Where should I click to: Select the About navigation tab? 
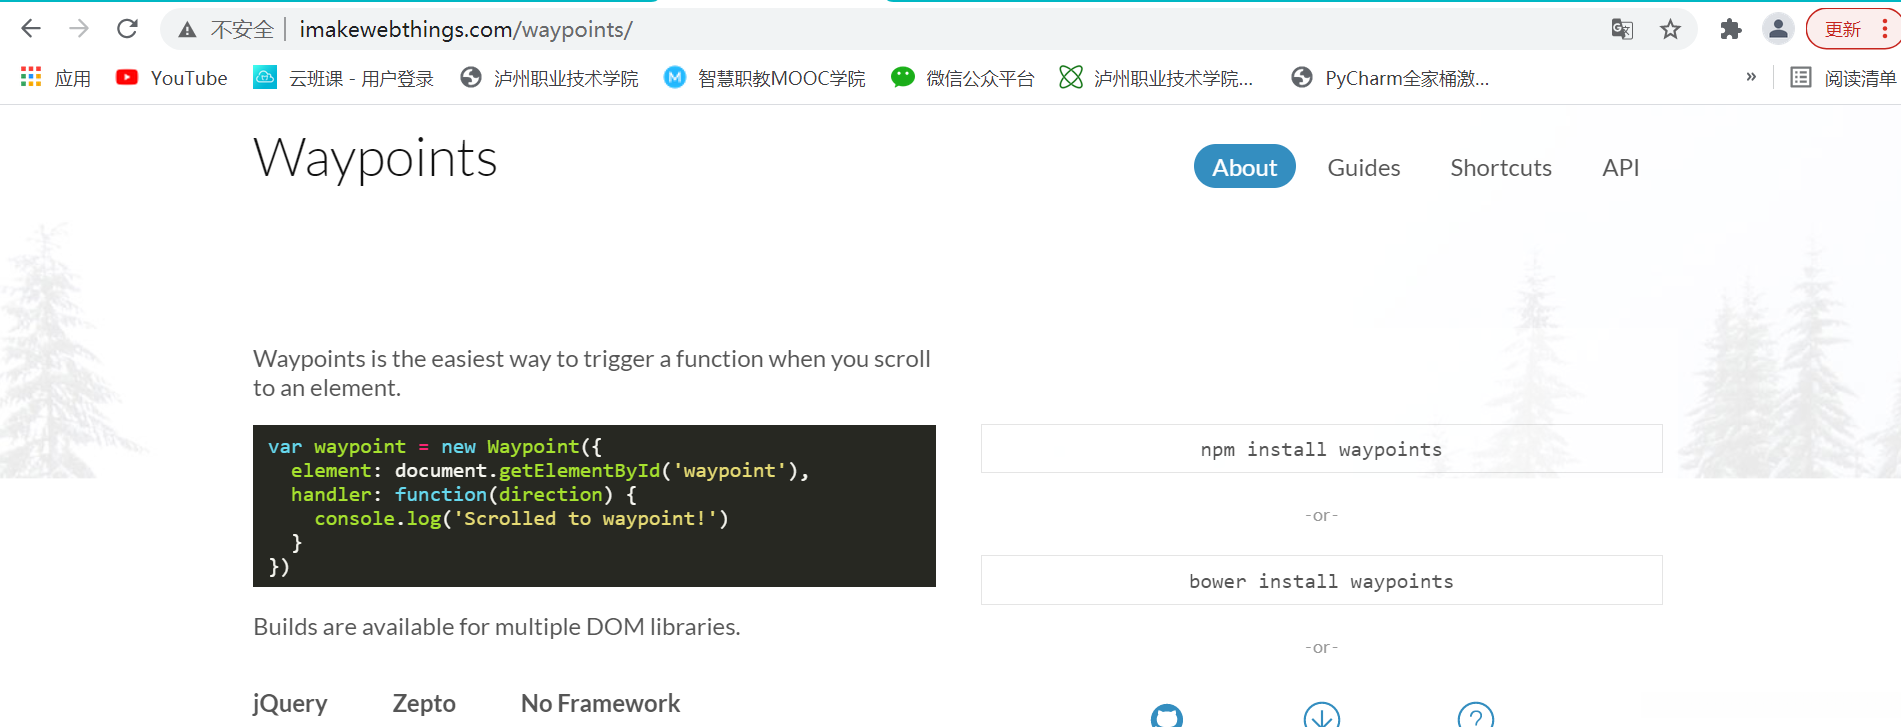[1244, 167]
